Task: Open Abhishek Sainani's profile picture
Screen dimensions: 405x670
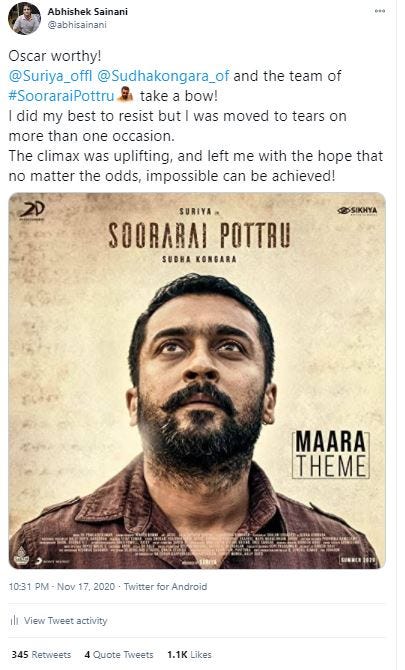Action: pyautogui.click(x=24, y=18)
